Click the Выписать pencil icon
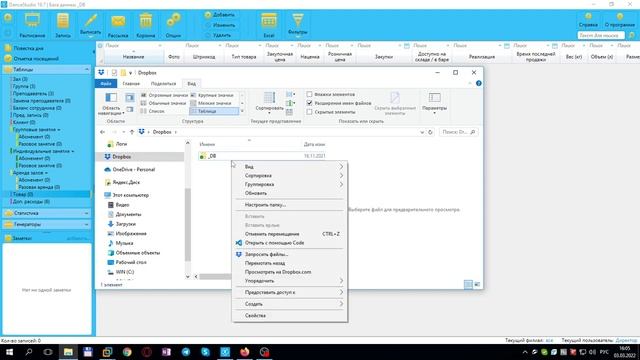 91,24
